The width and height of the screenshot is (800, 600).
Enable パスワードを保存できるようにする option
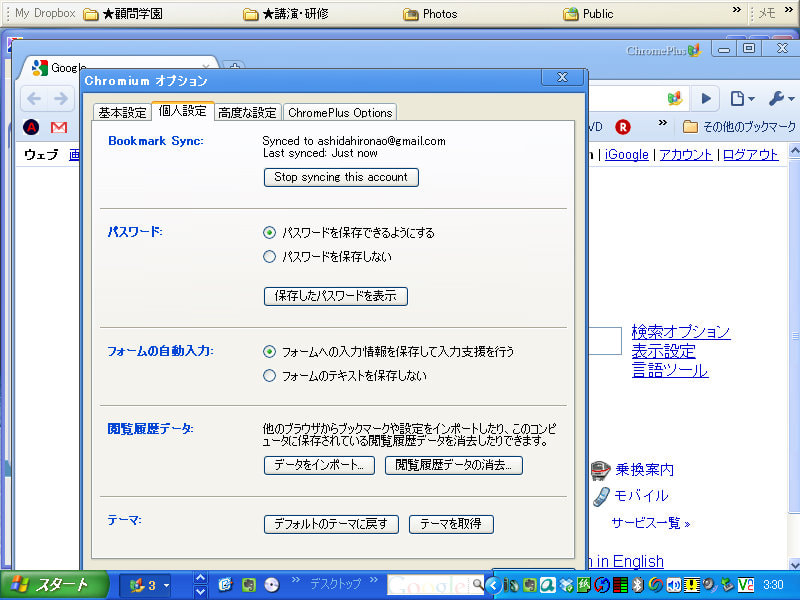point(268,231)
